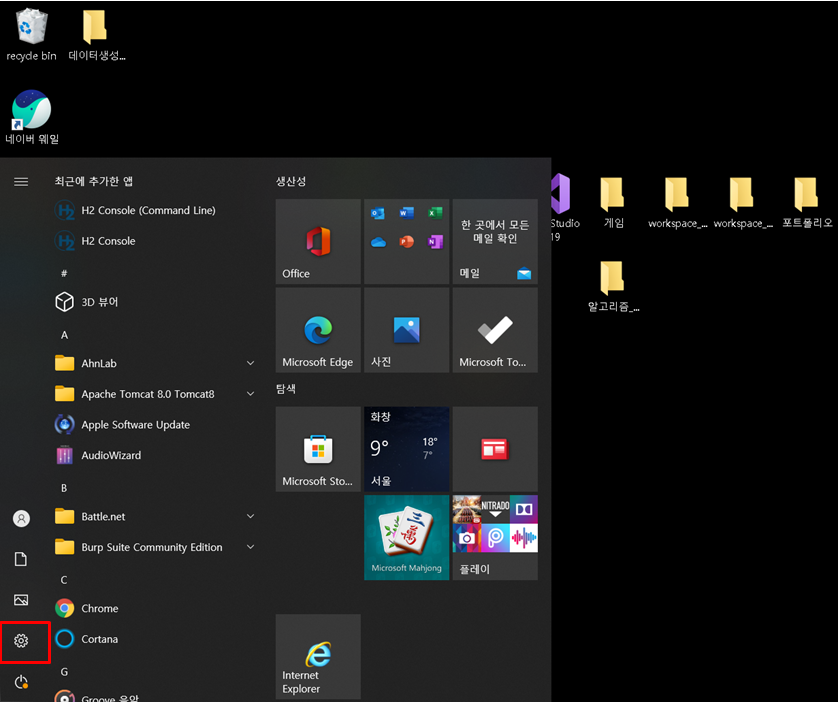
Task: Open the 사진 (Photos) tile
Action: [407, 330]
